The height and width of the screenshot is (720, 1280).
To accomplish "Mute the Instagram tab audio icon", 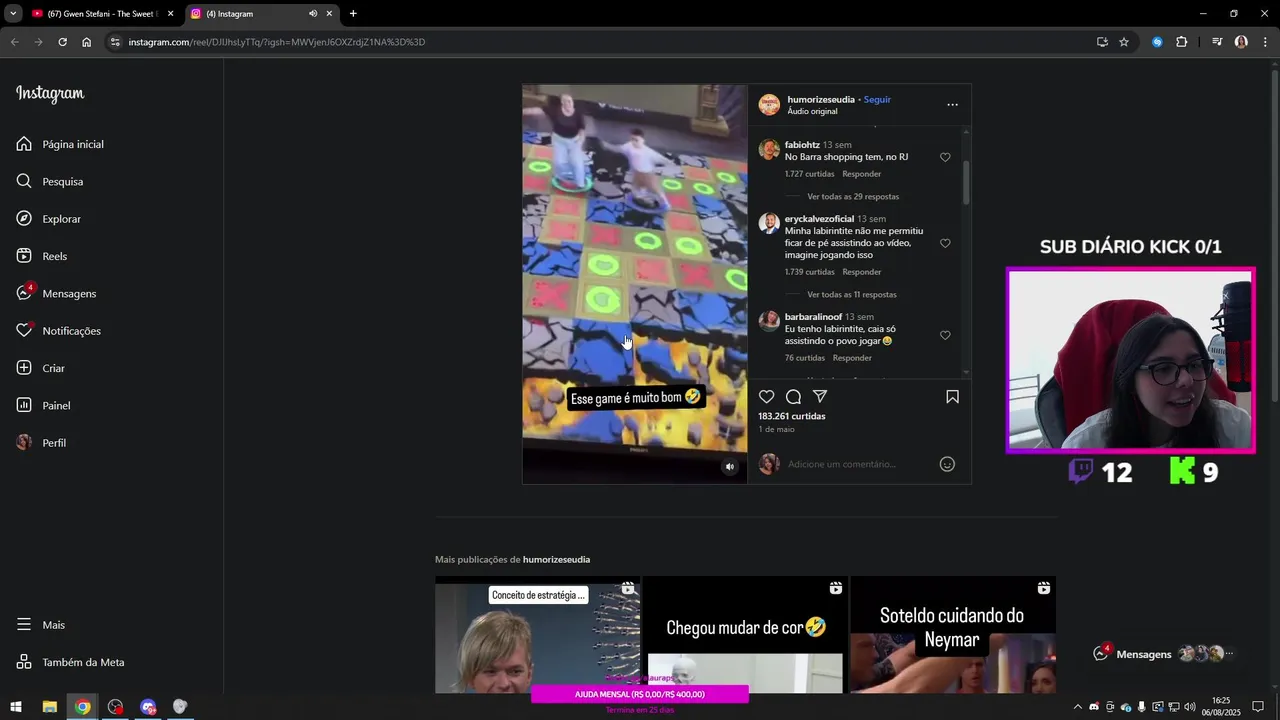I will point(313,14).
